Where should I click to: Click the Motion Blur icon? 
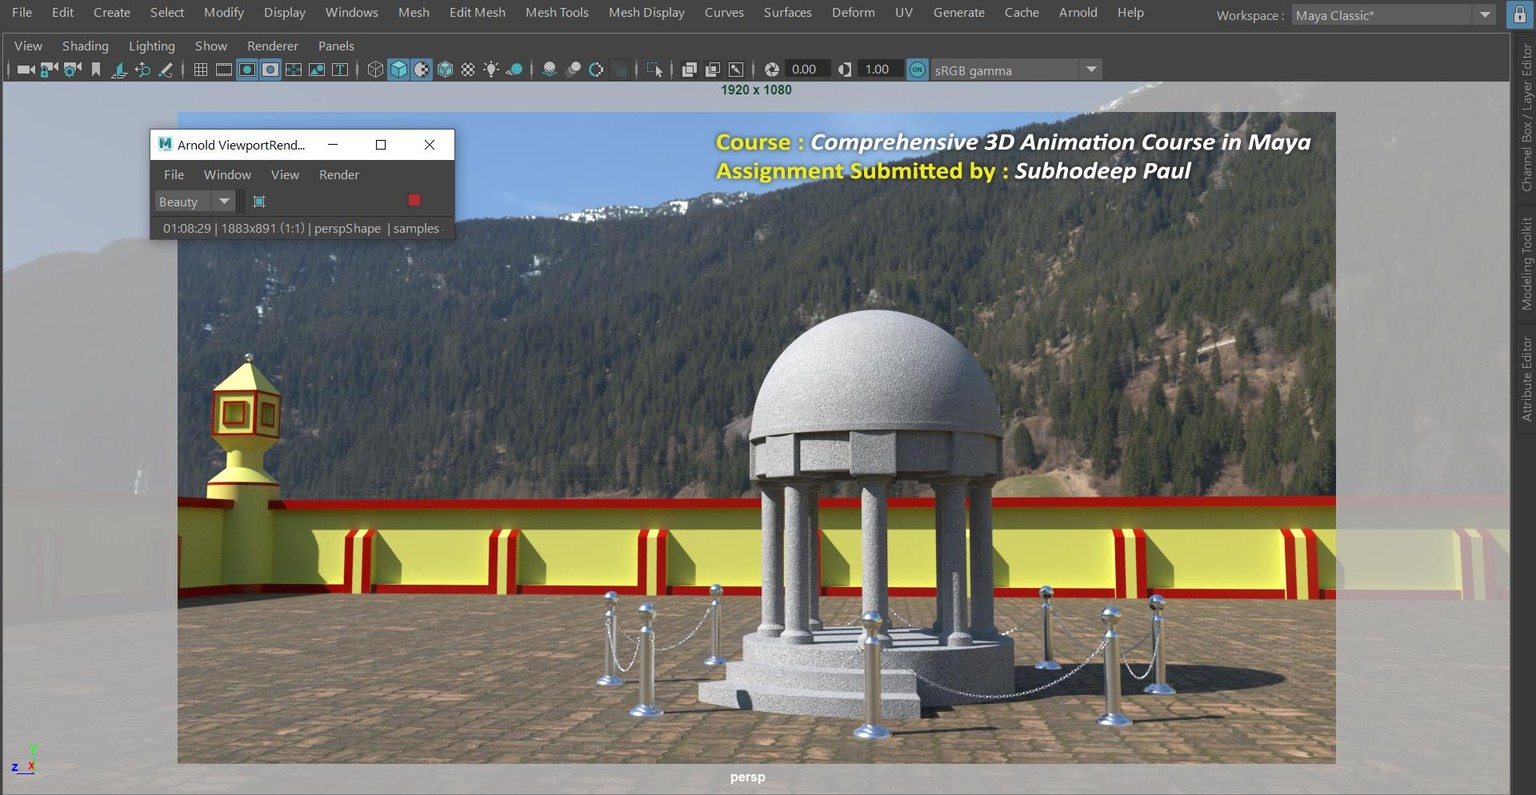(x=573, y=69)
